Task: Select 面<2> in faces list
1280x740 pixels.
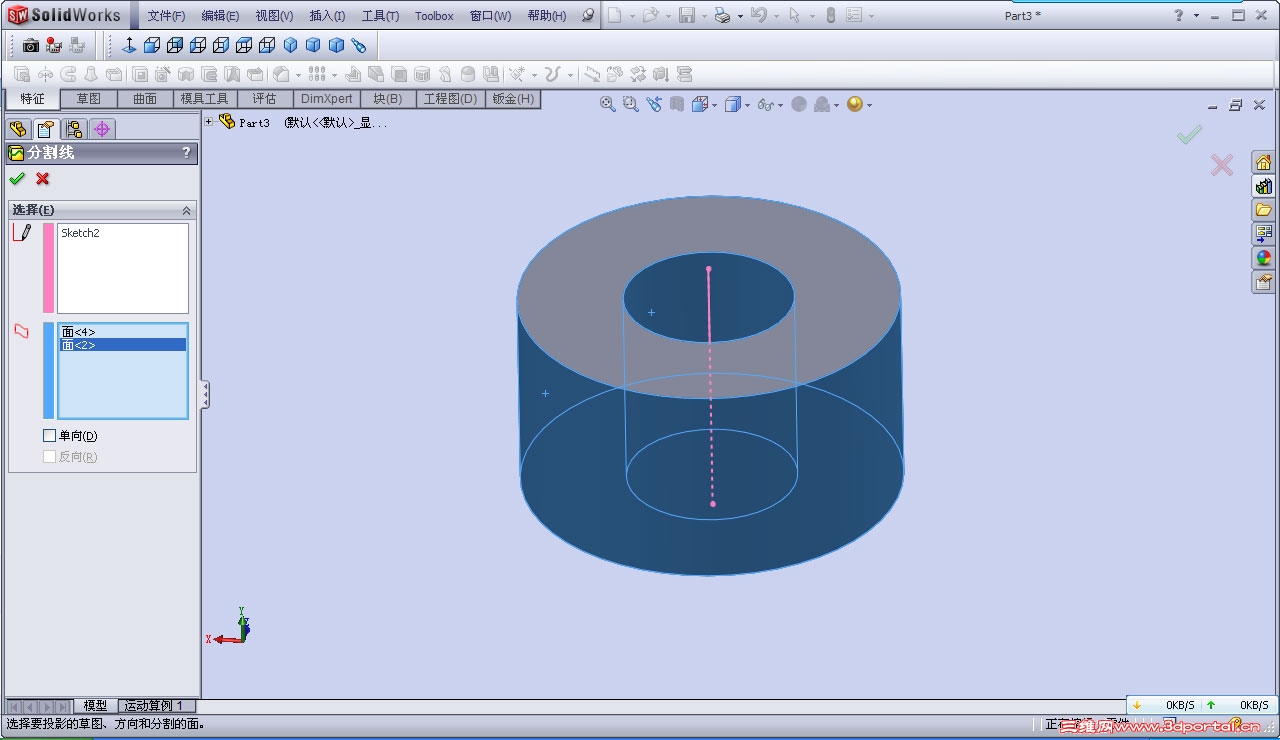Action: tap(123, 345)
